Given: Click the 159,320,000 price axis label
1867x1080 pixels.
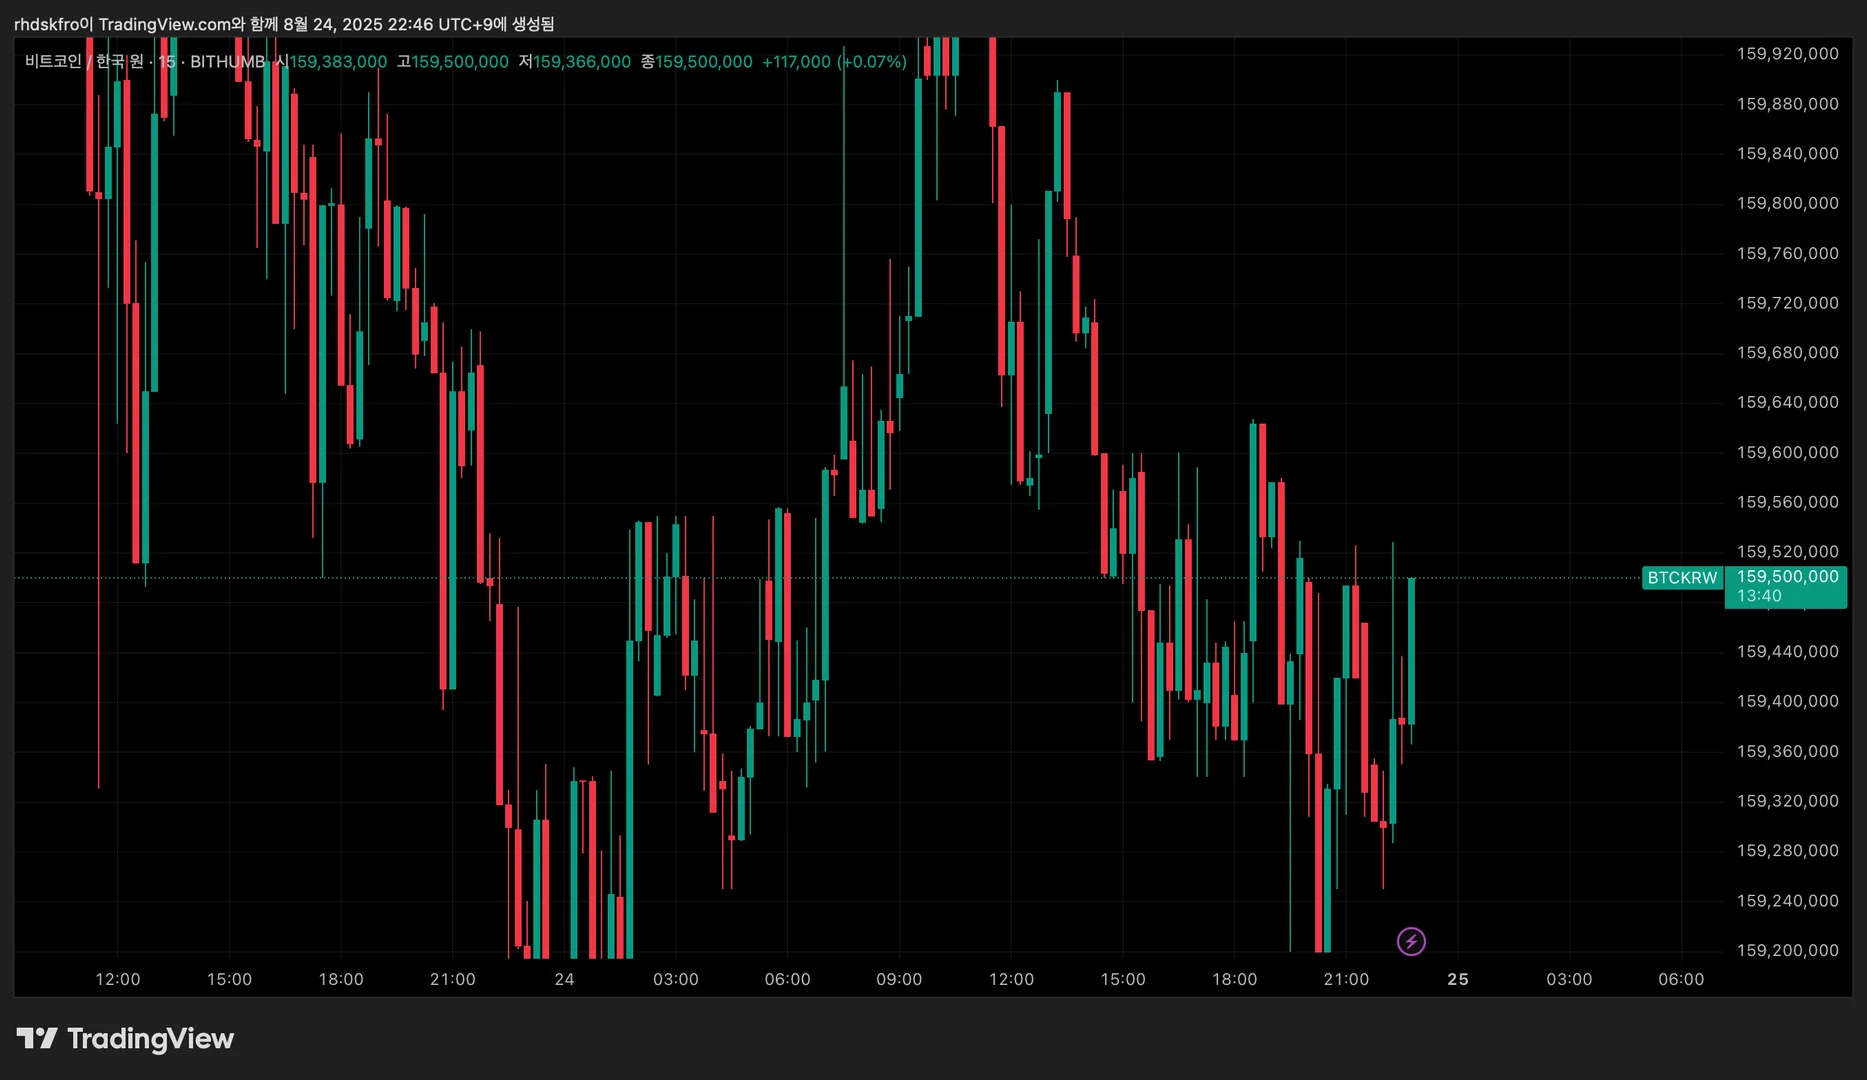Looking at the screenshot, I should (x=1787, y=801).
